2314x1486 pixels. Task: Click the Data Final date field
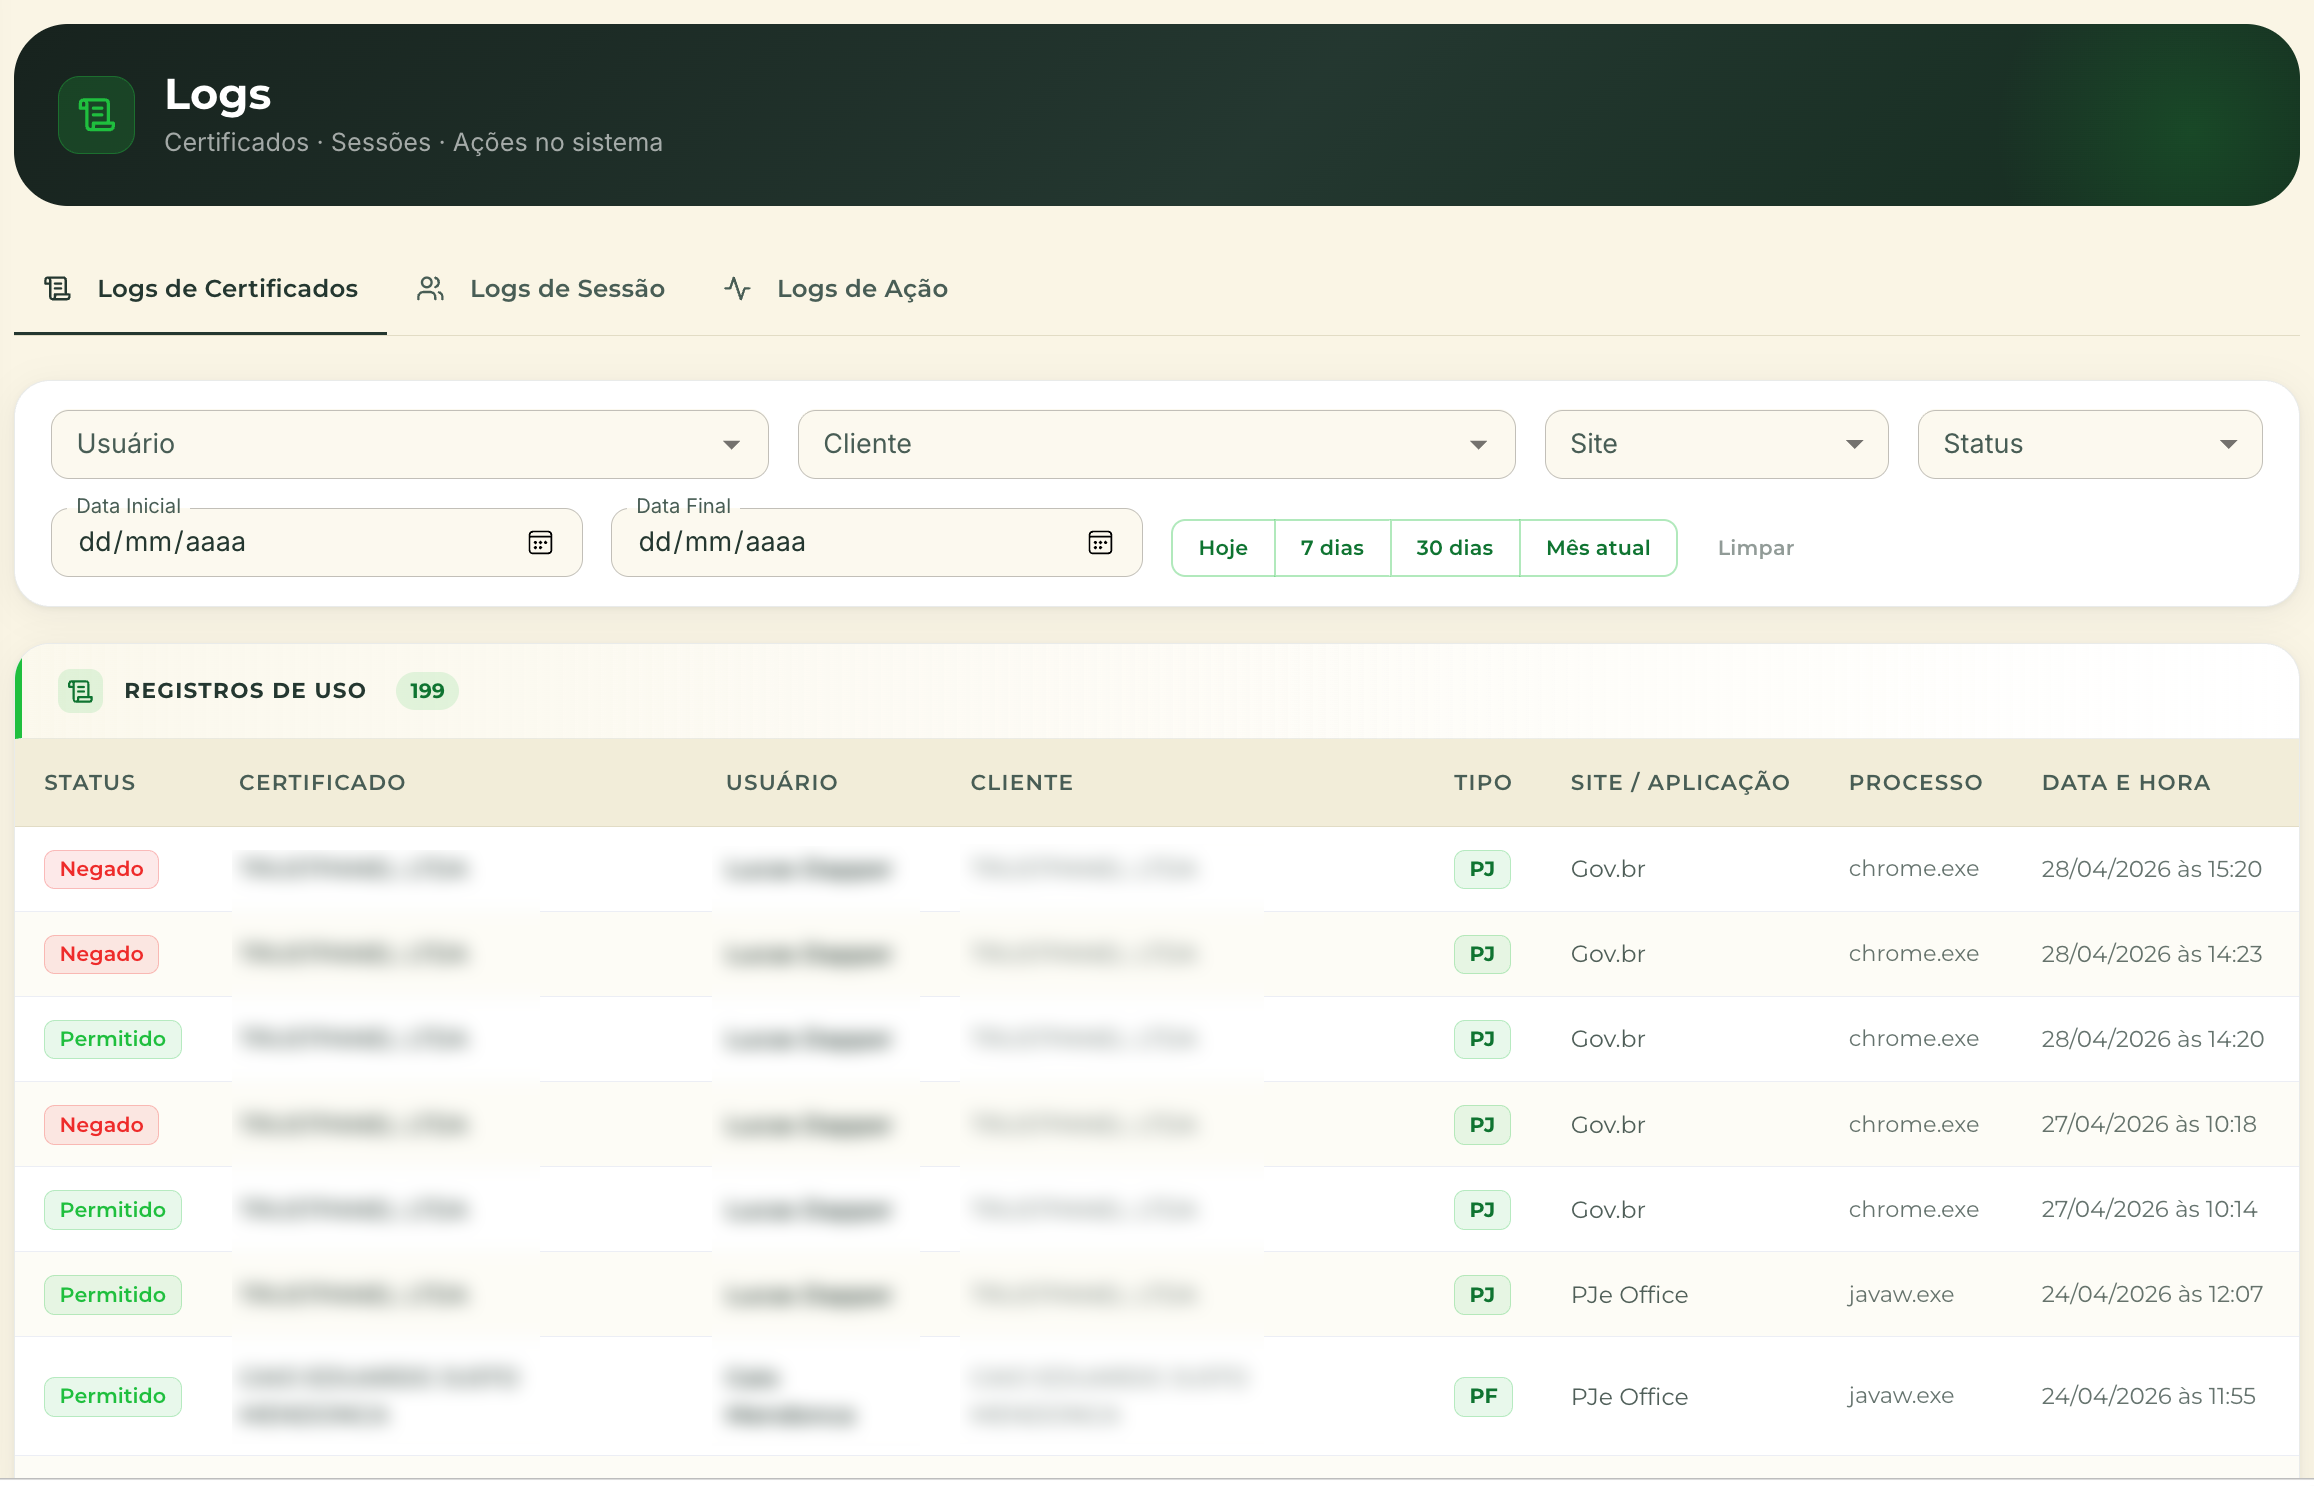[876, 542]
